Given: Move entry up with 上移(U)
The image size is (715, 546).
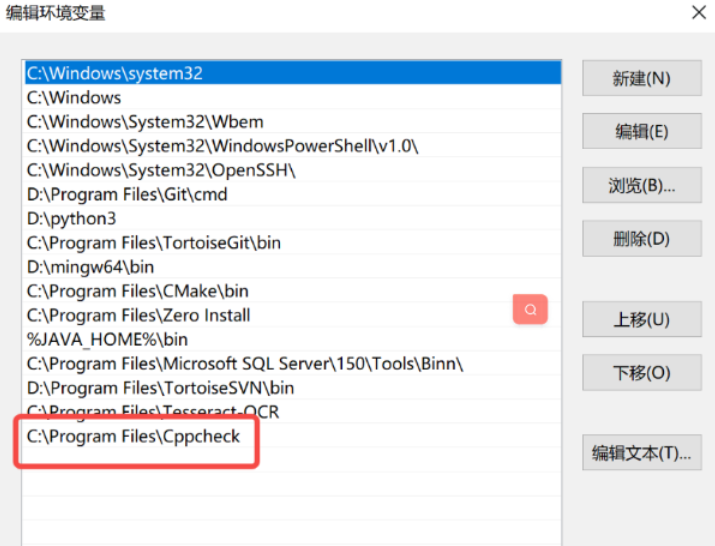Looking at the screenshot, I should click(x=642, y=319).
